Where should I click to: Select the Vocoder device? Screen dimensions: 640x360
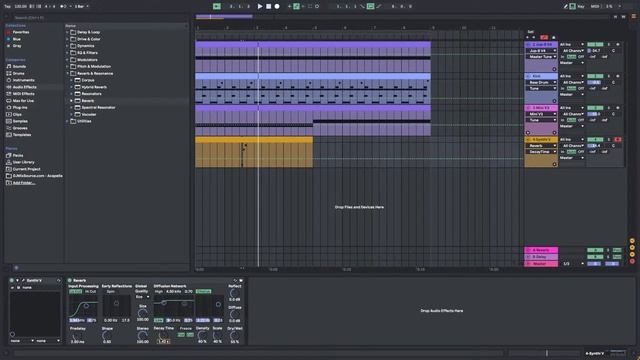pyautogui.click(x=89, y=115)
